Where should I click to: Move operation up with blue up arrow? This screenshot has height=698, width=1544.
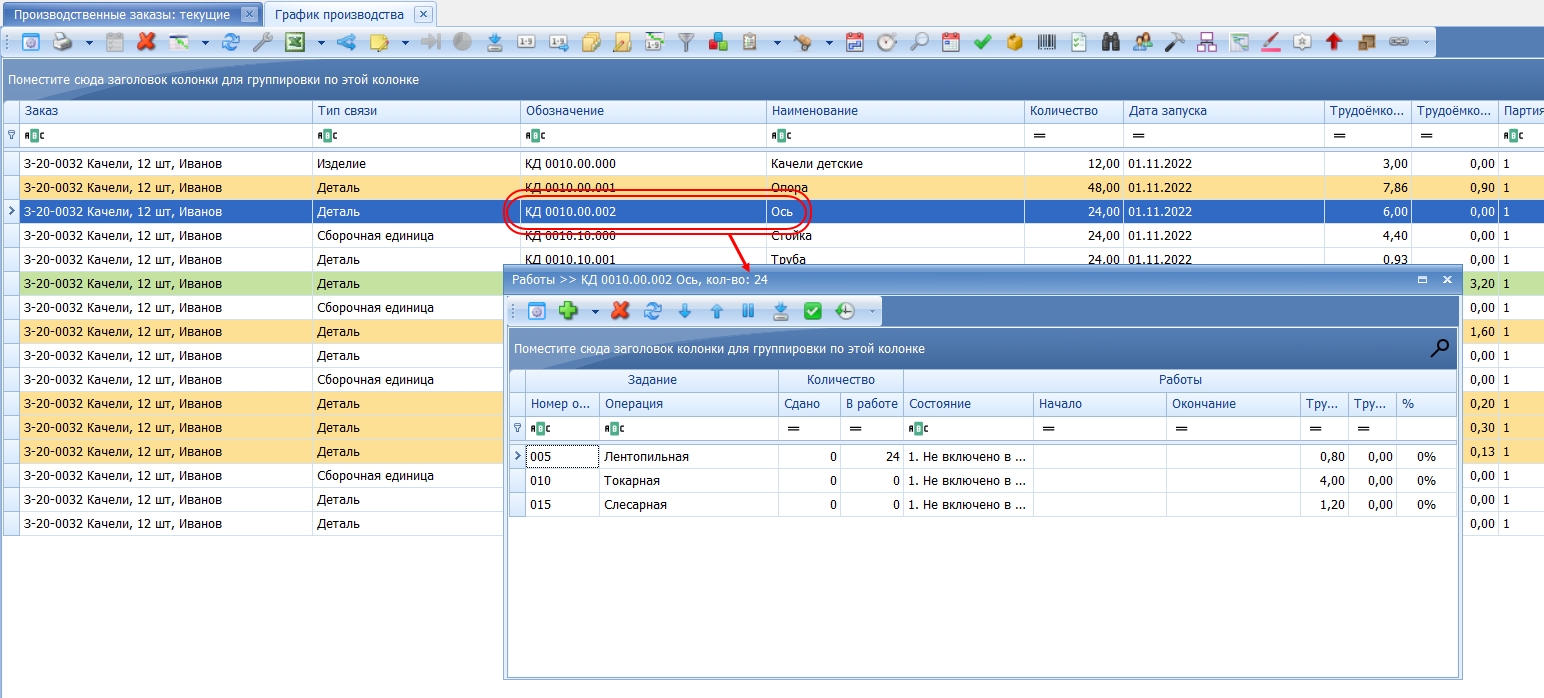[x=717, y=311]
